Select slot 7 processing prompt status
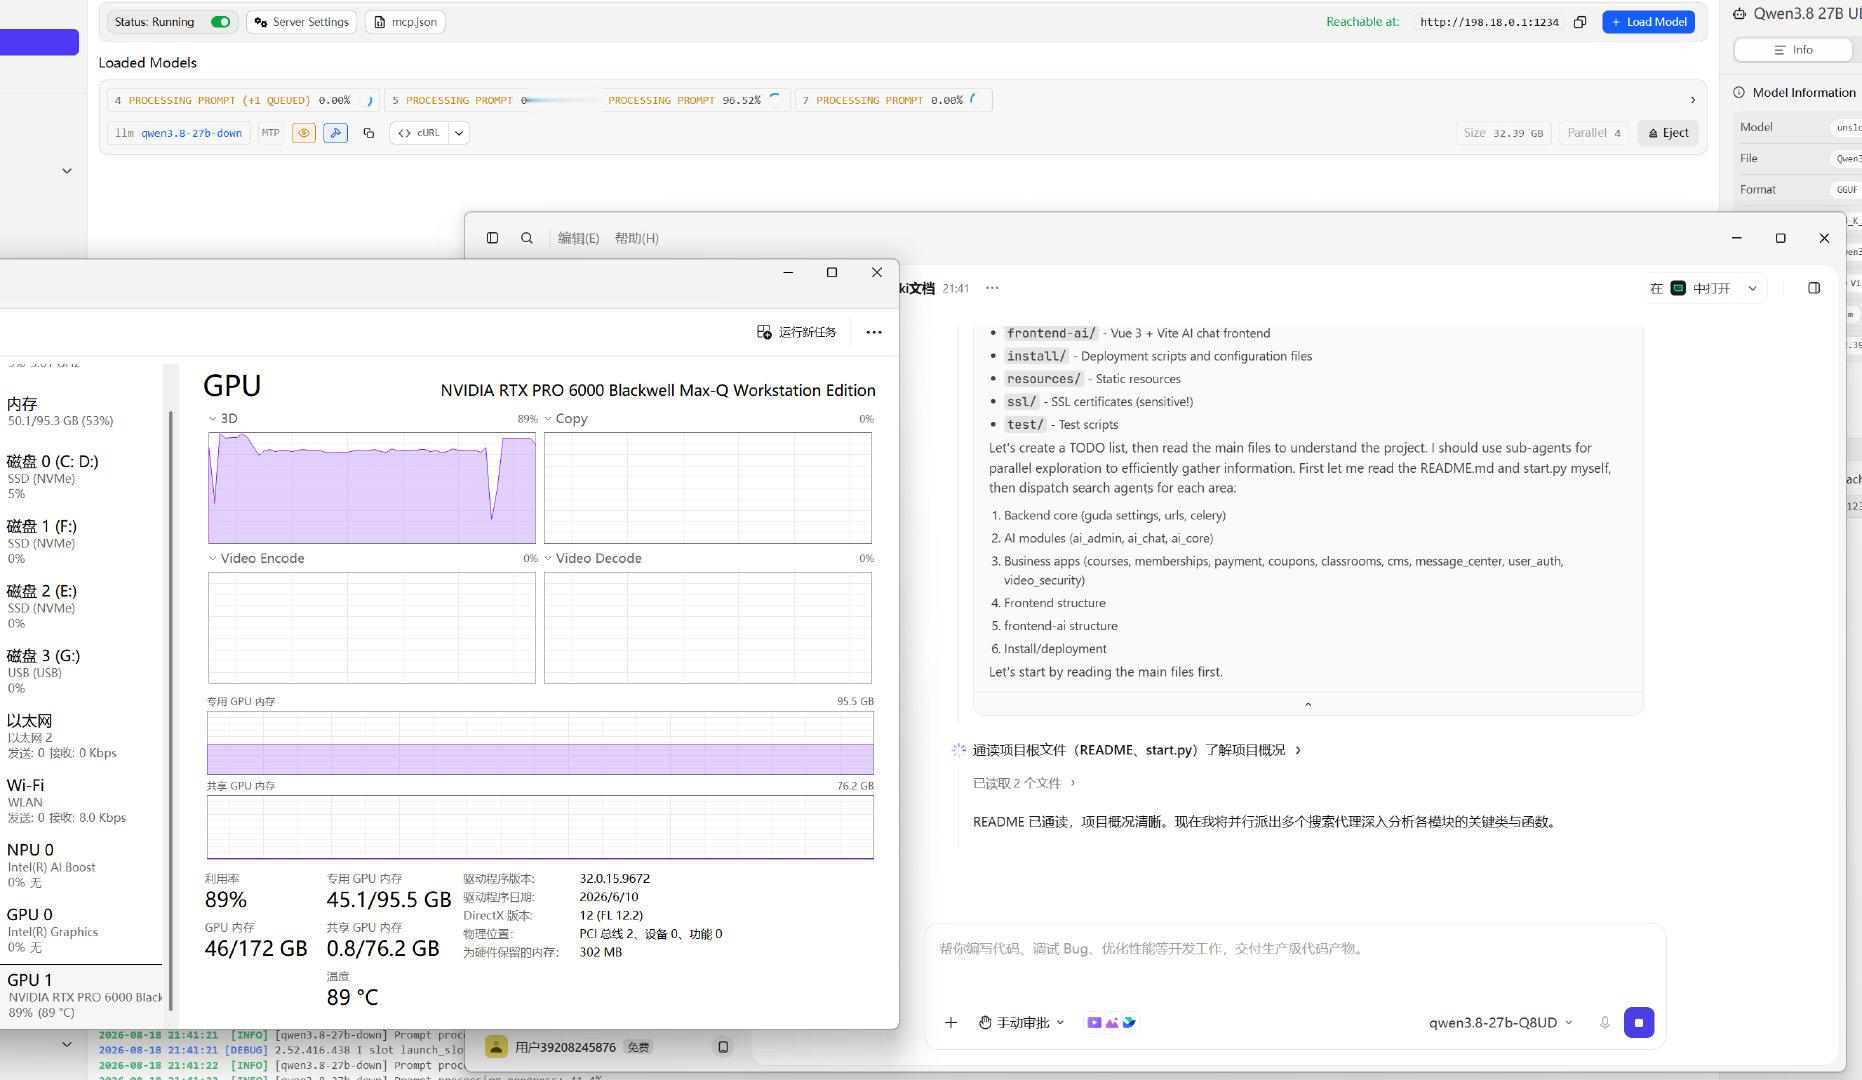Image resolution: width=1862 pixels, height=1080 pixels. [894, 100]
